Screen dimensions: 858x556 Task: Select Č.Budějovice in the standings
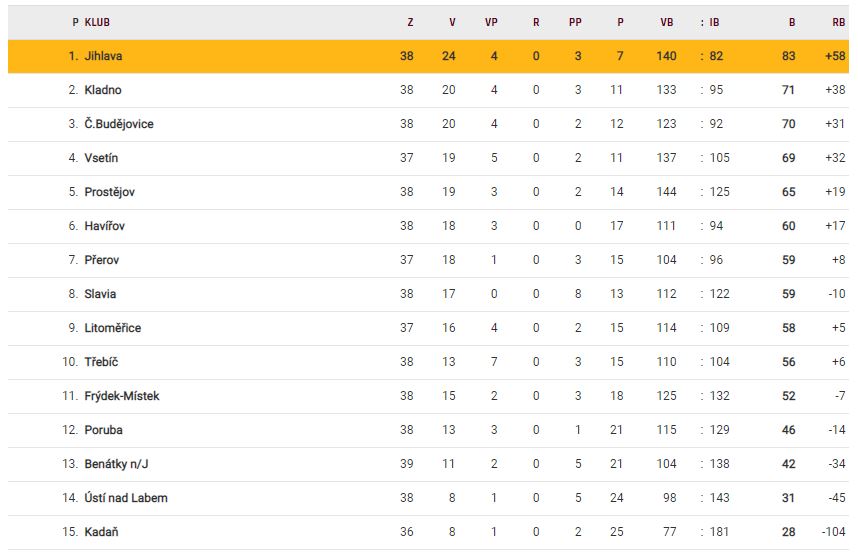pyautogui.click(x=119, y=124)
